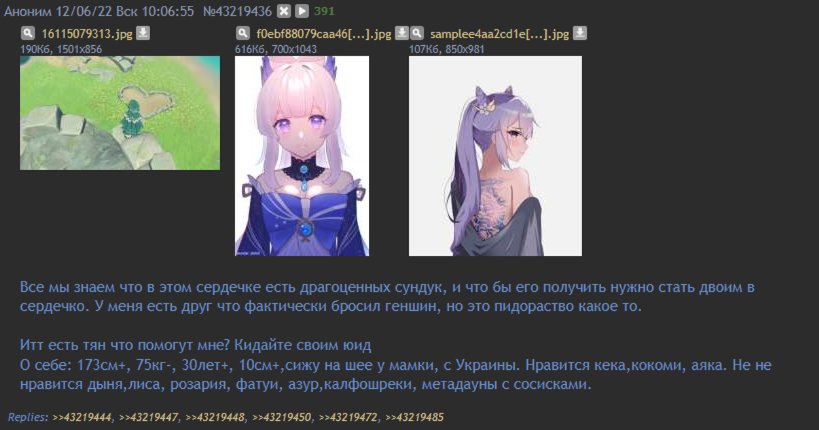Screen dimensions: 819x430
Task: Click the hide post X icon
Action: point(284,11)
